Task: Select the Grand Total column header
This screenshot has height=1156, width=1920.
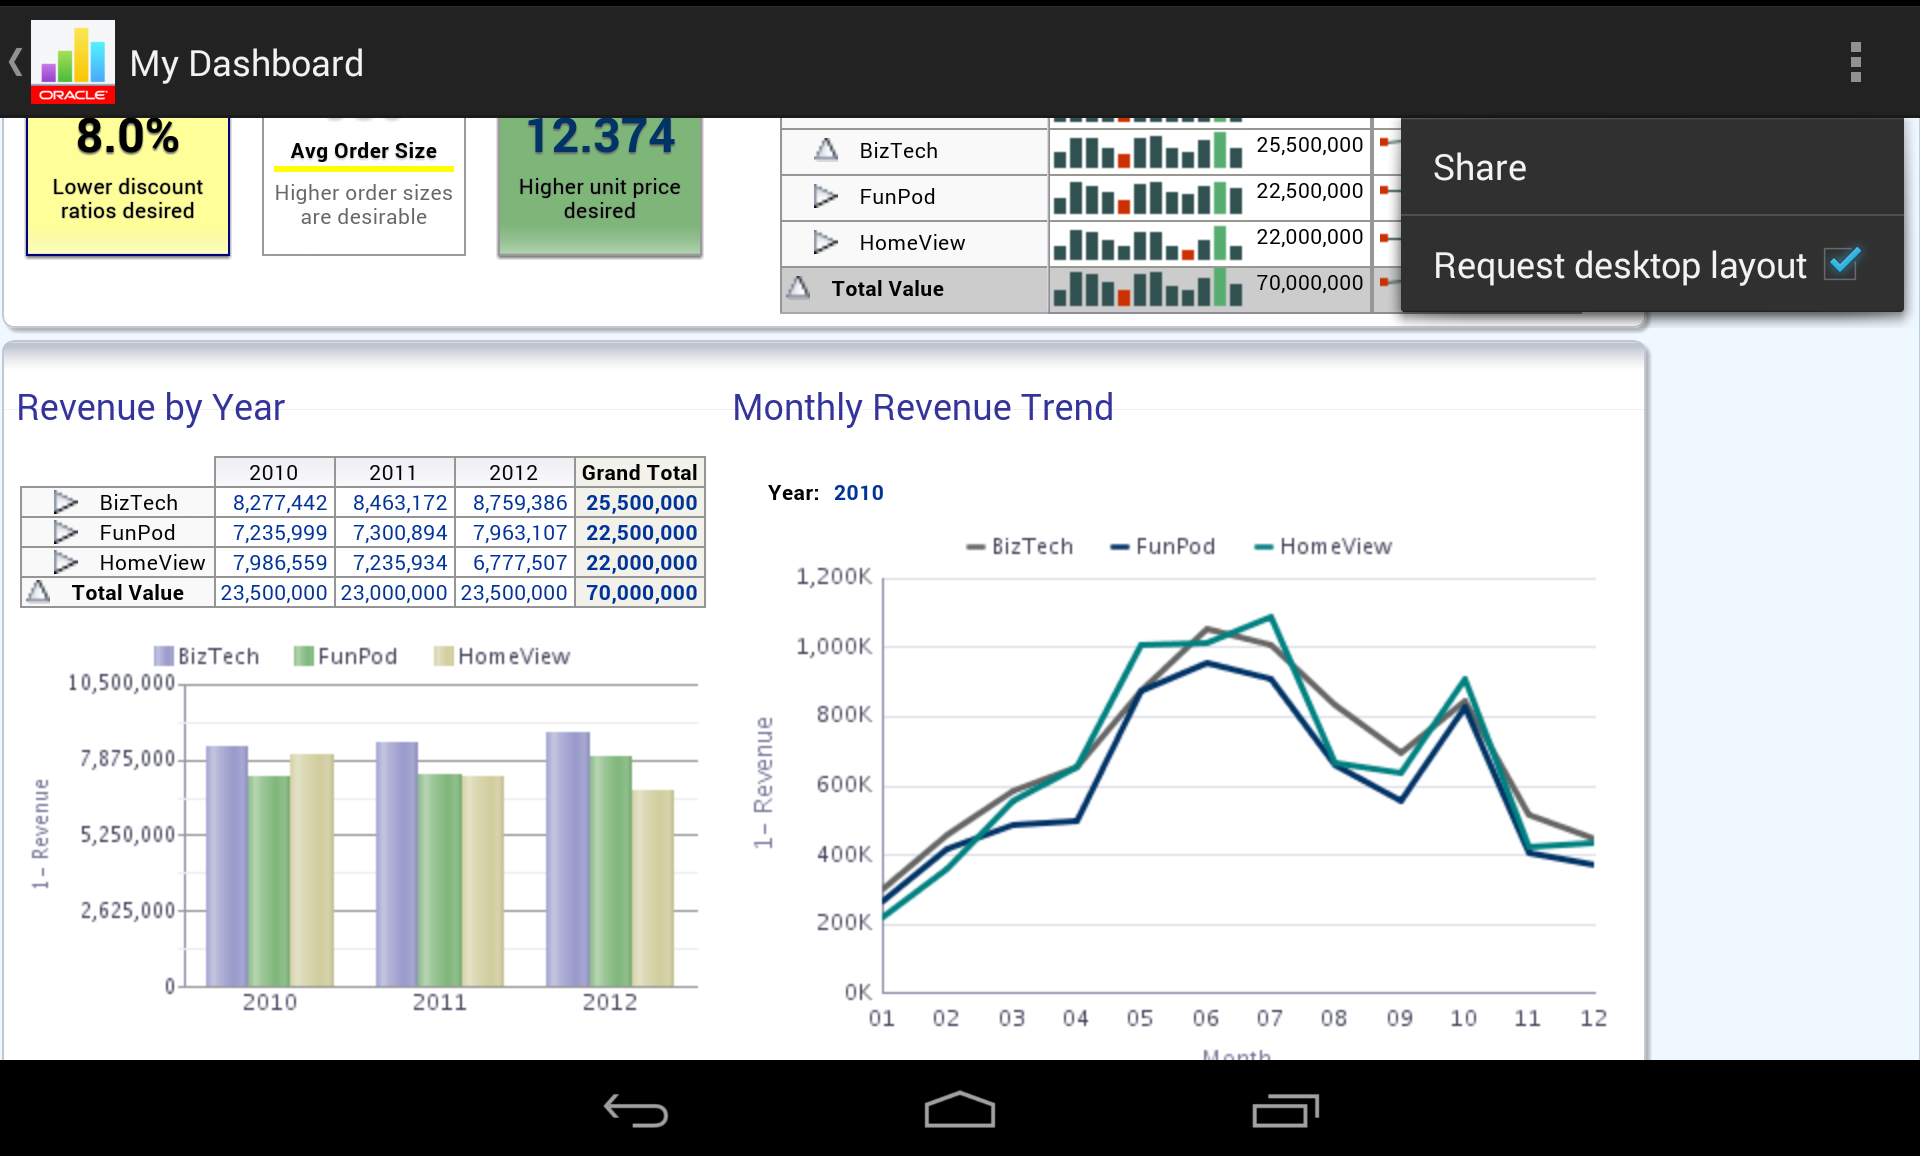Action: [x=640, y=472]
